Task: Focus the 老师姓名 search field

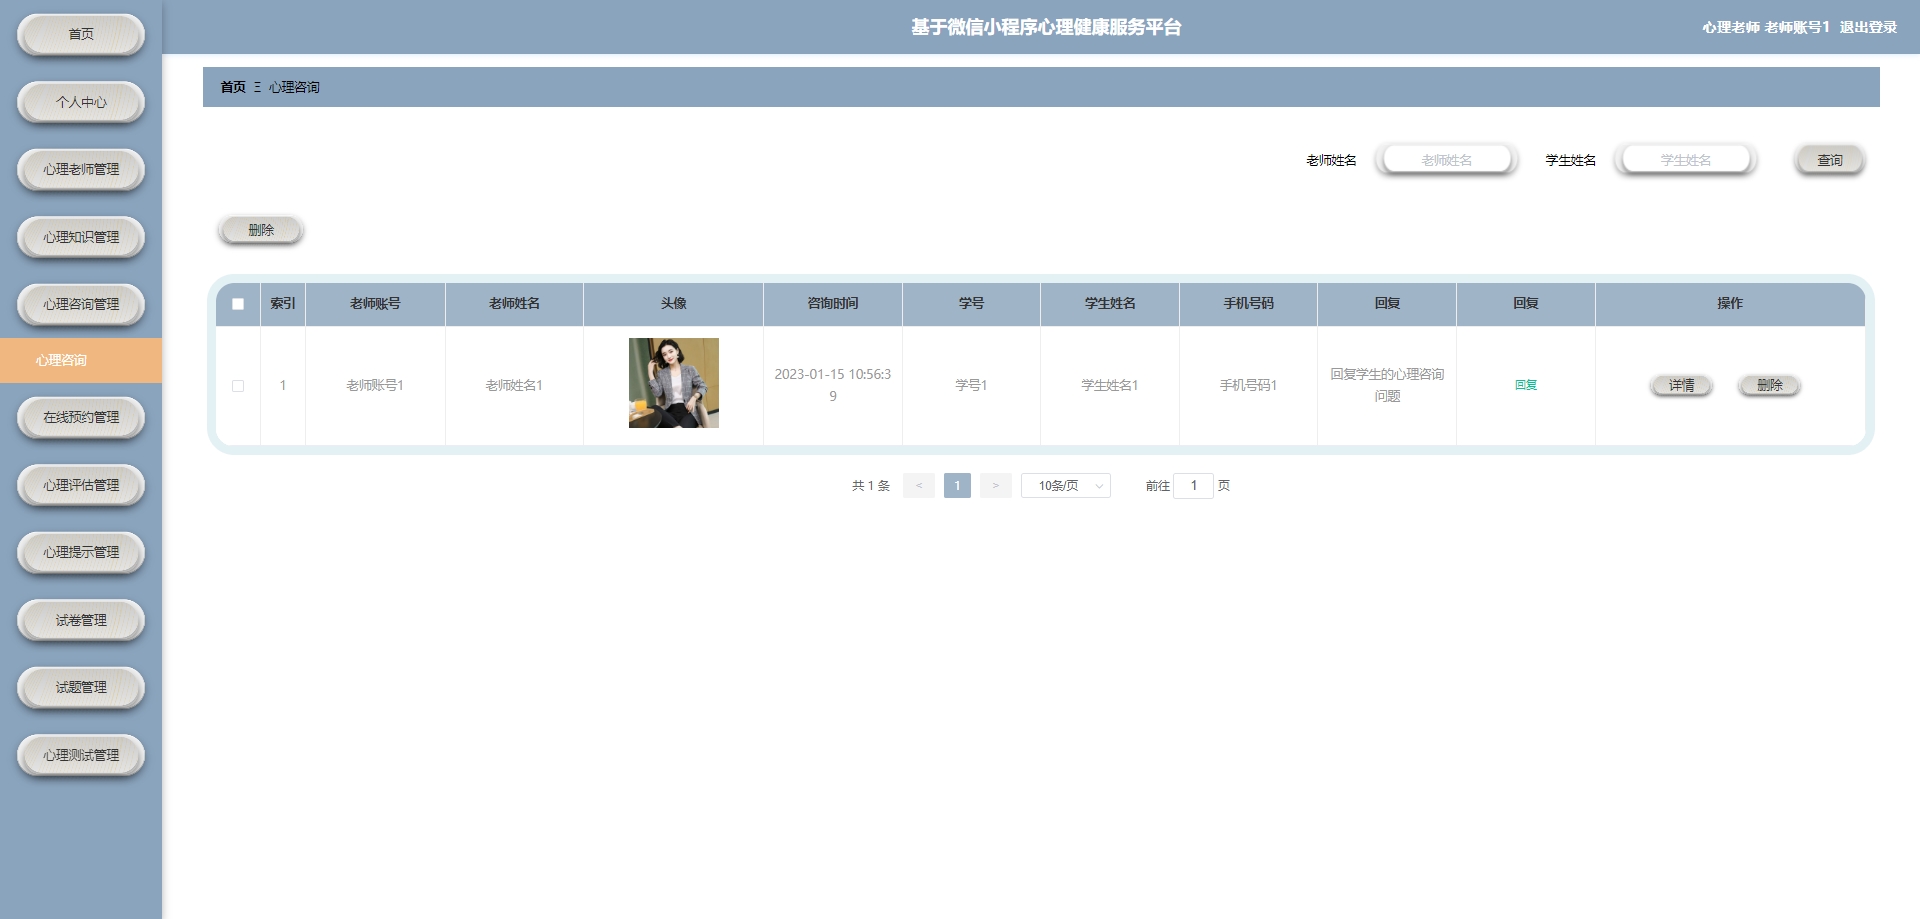Action: click(x=1446, y=160)
